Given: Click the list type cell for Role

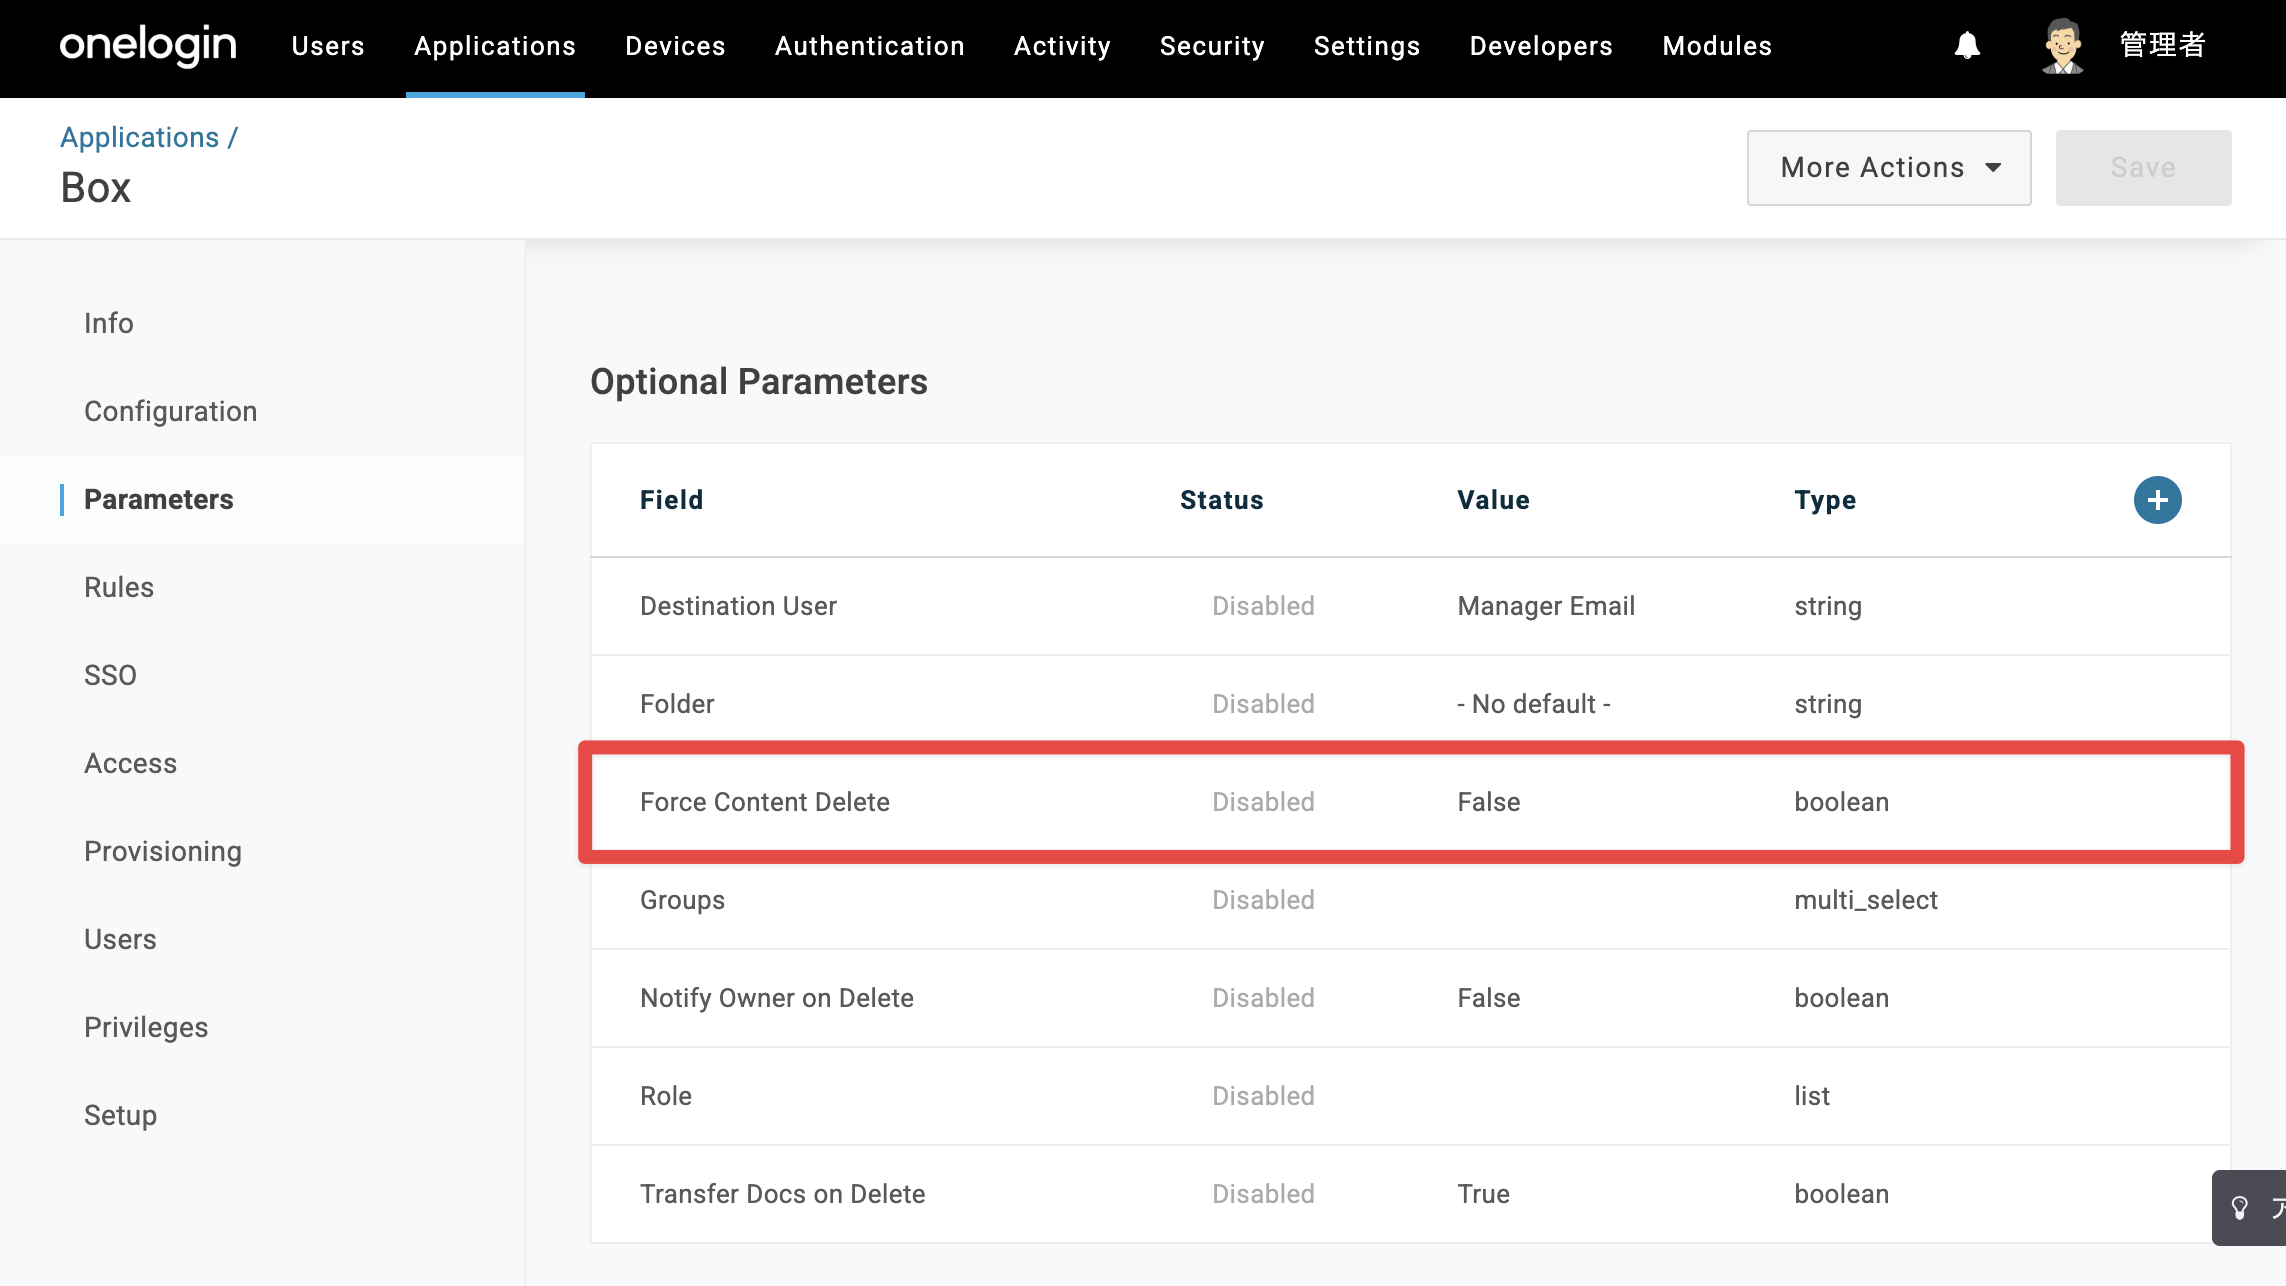Looking at the screenshot, I should (x=1812, y=1096).
